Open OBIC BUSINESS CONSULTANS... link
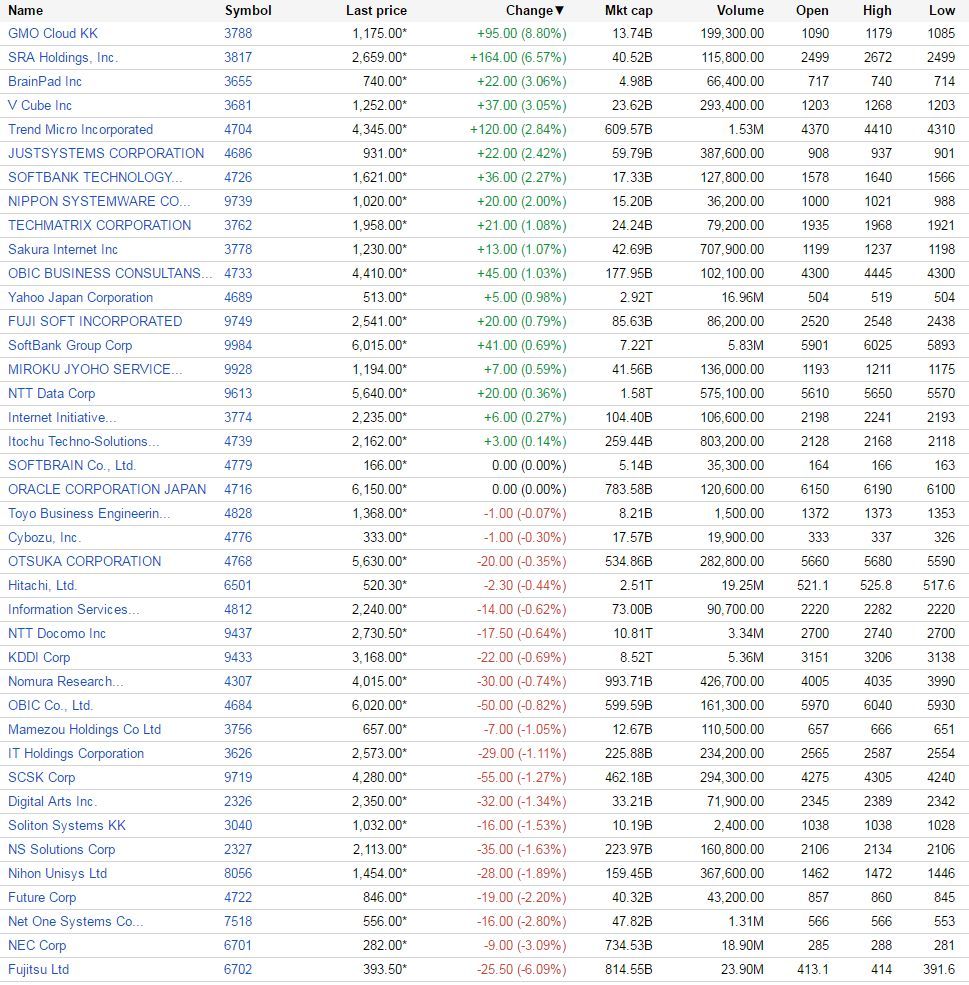 [x=110, y=273]
